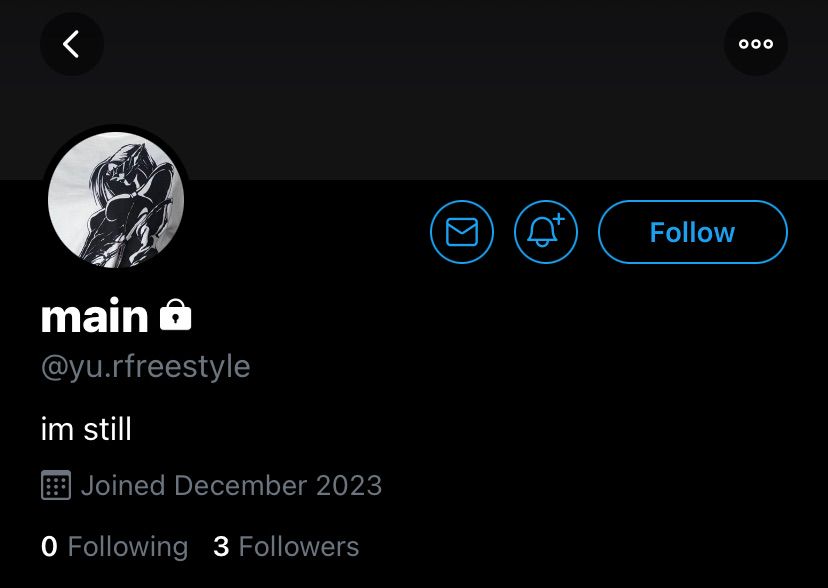This screenshot has width=828, height=588.
Task: Send a direct message via envelope icon
Action: click(x=461, y=232)
